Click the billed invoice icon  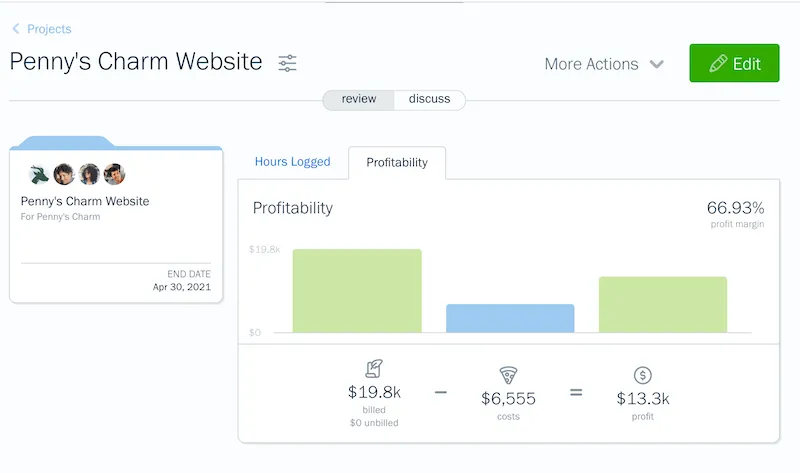point(374,369)
